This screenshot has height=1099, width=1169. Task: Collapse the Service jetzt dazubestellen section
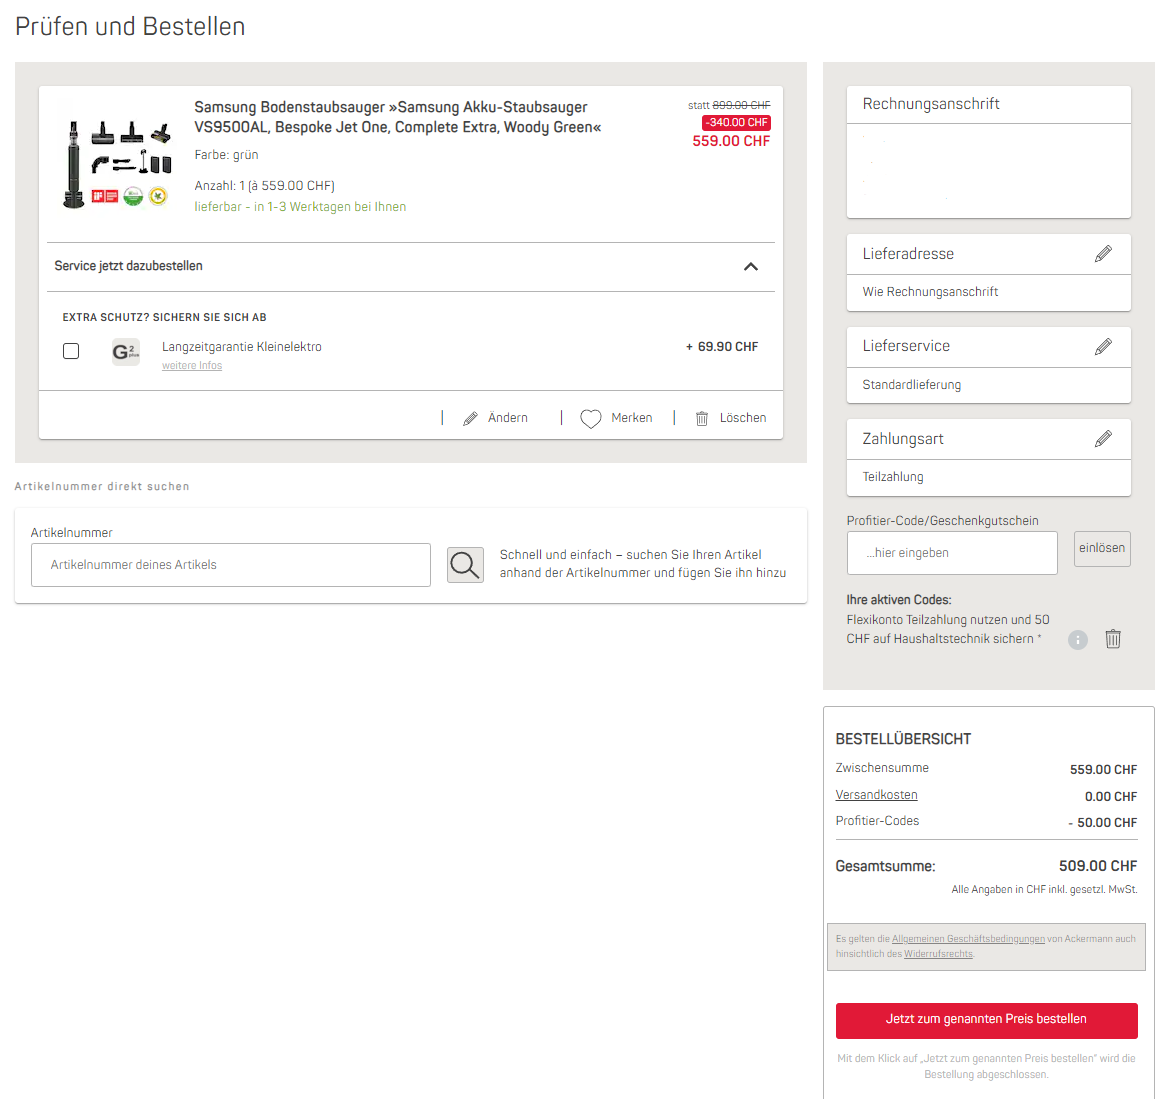(751, 267)
